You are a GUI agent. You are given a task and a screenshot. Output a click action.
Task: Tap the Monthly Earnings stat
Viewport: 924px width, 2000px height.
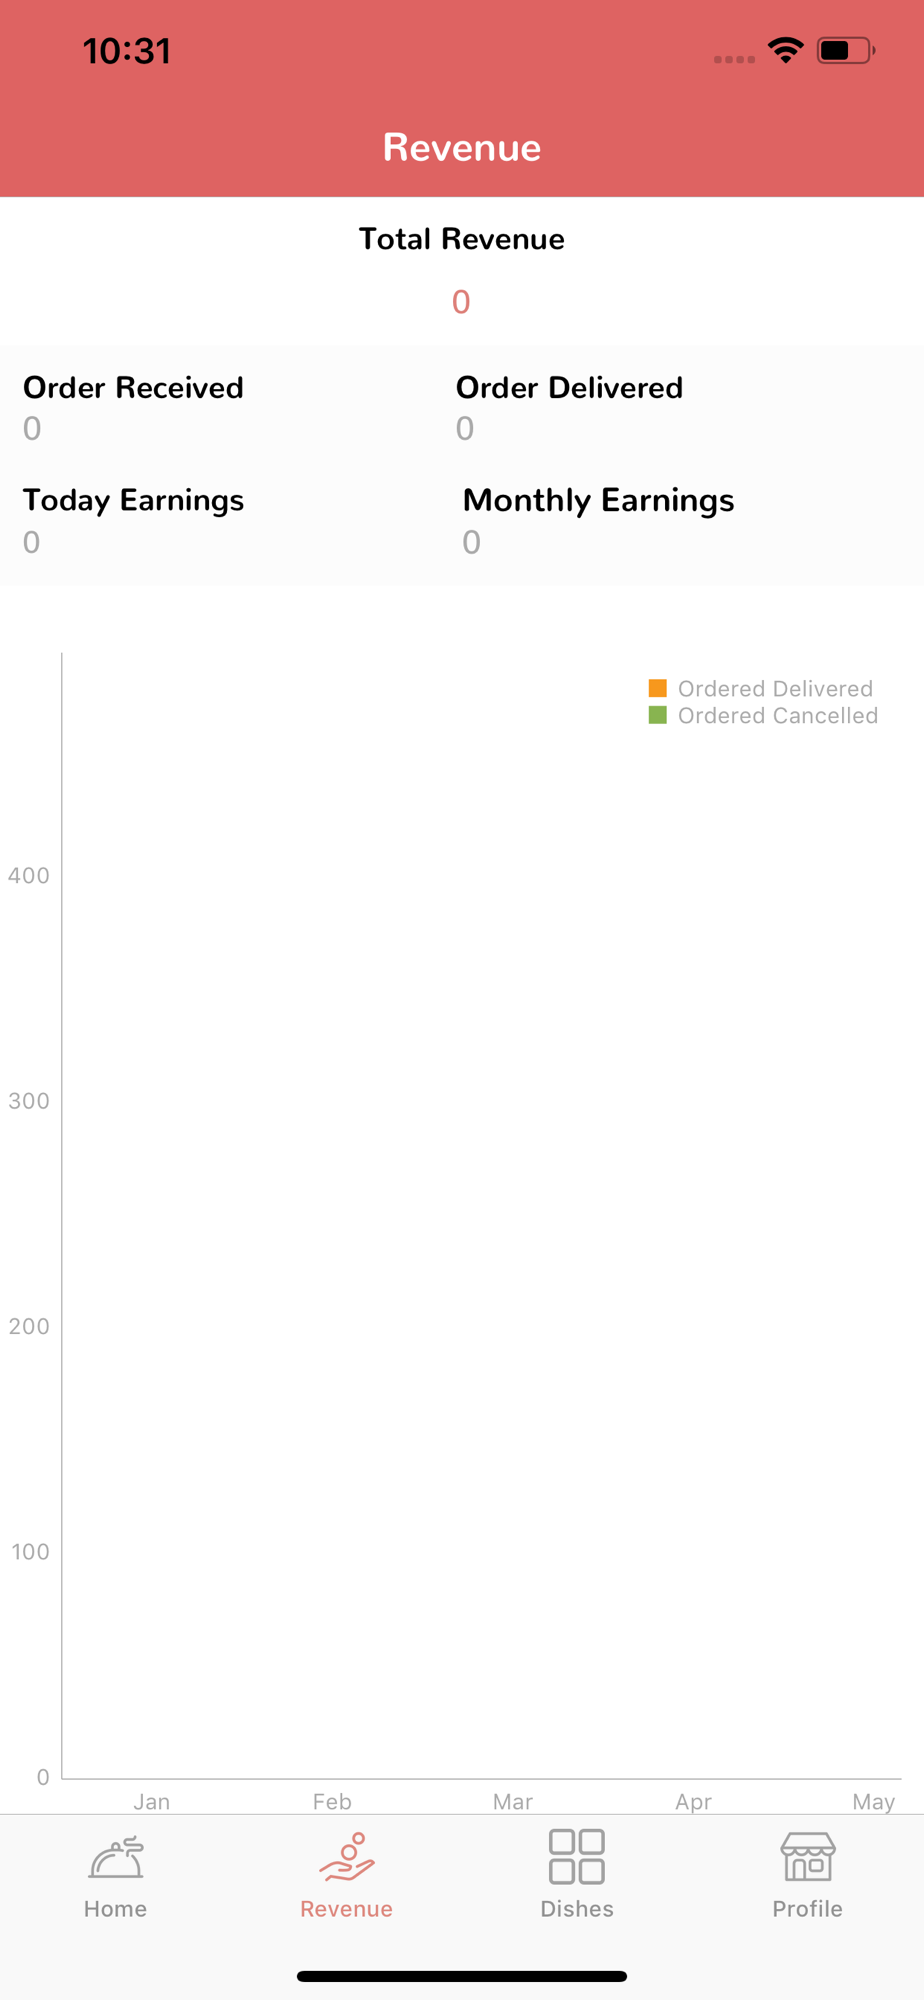point(598,521)
